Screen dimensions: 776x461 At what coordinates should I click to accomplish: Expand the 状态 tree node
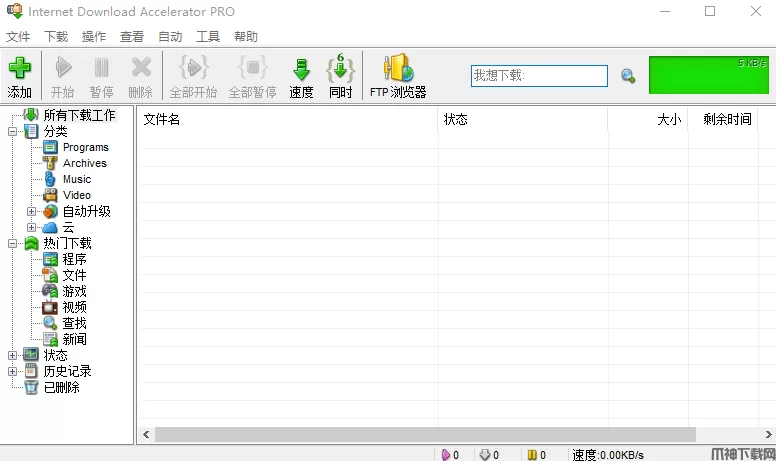click(x=12, y=355)
